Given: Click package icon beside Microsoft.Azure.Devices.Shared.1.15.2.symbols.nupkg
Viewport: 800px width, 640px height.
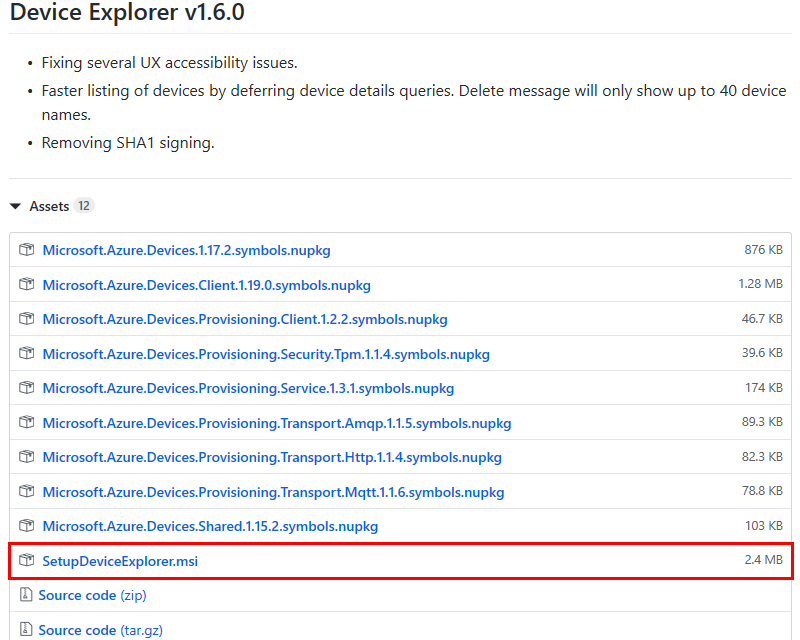Looking at the screenshot, I should tap(27, 526).
